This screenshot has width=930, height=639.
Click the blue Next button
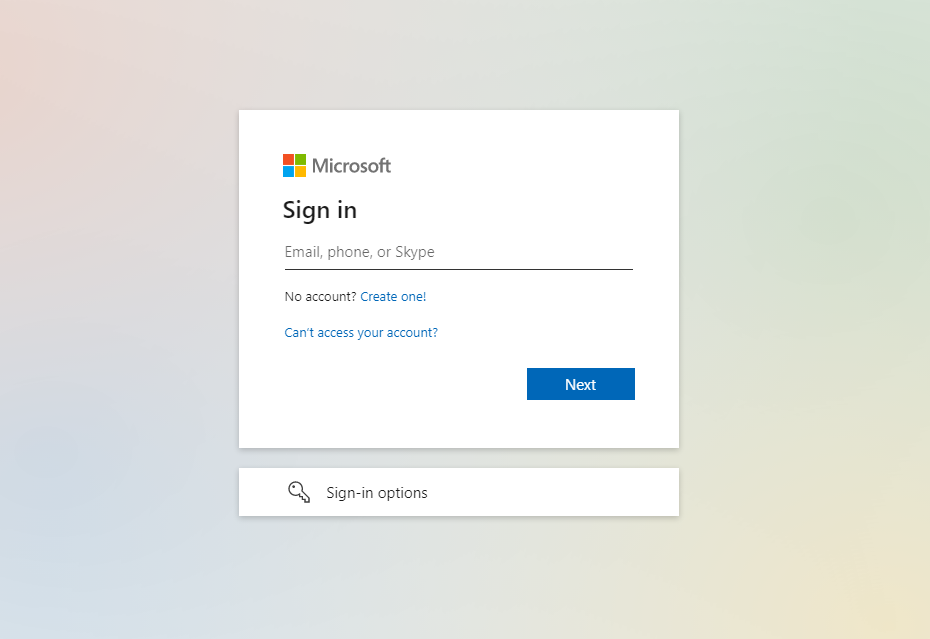pos(581,384)
